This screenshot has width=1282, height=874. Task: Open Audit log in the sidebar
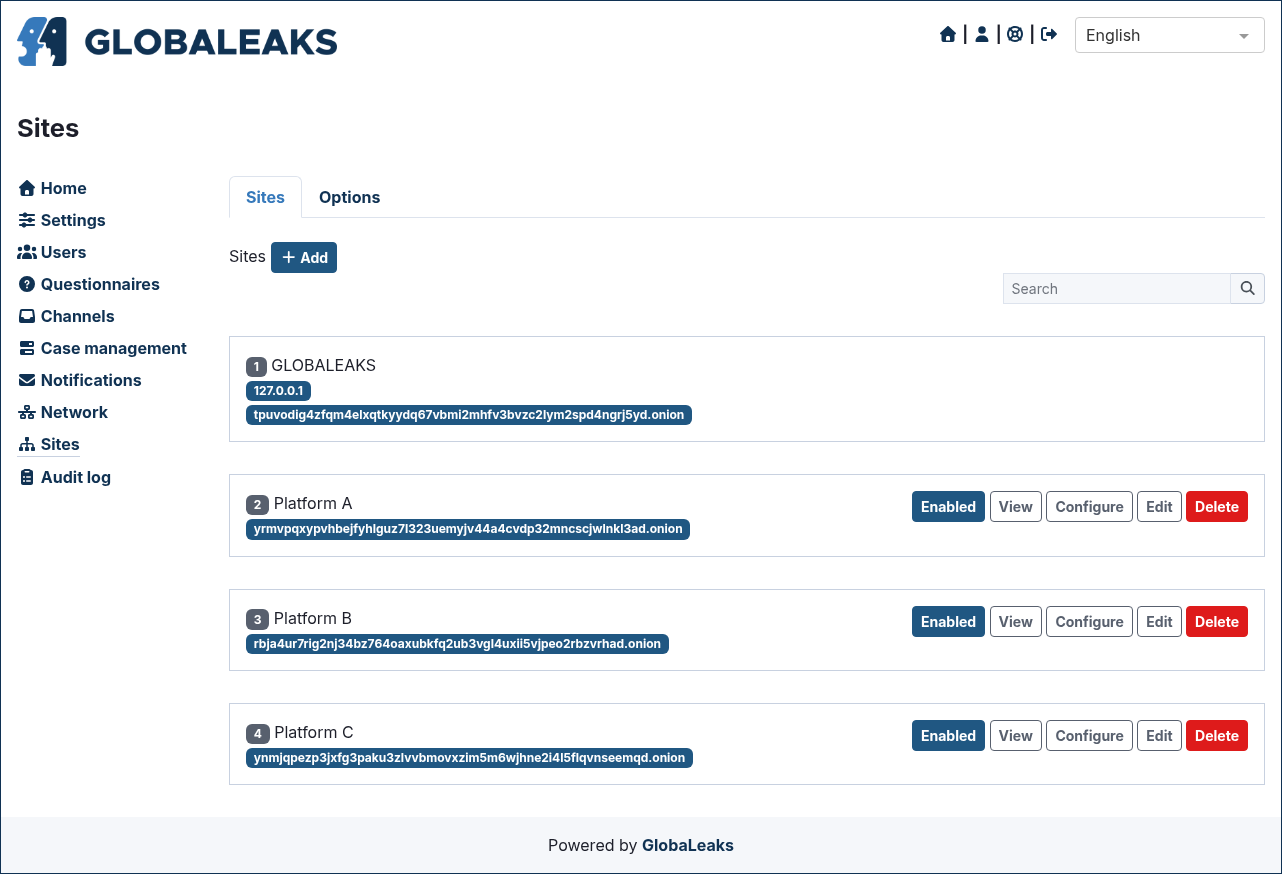pyautogui.click(x=65, y=477)
